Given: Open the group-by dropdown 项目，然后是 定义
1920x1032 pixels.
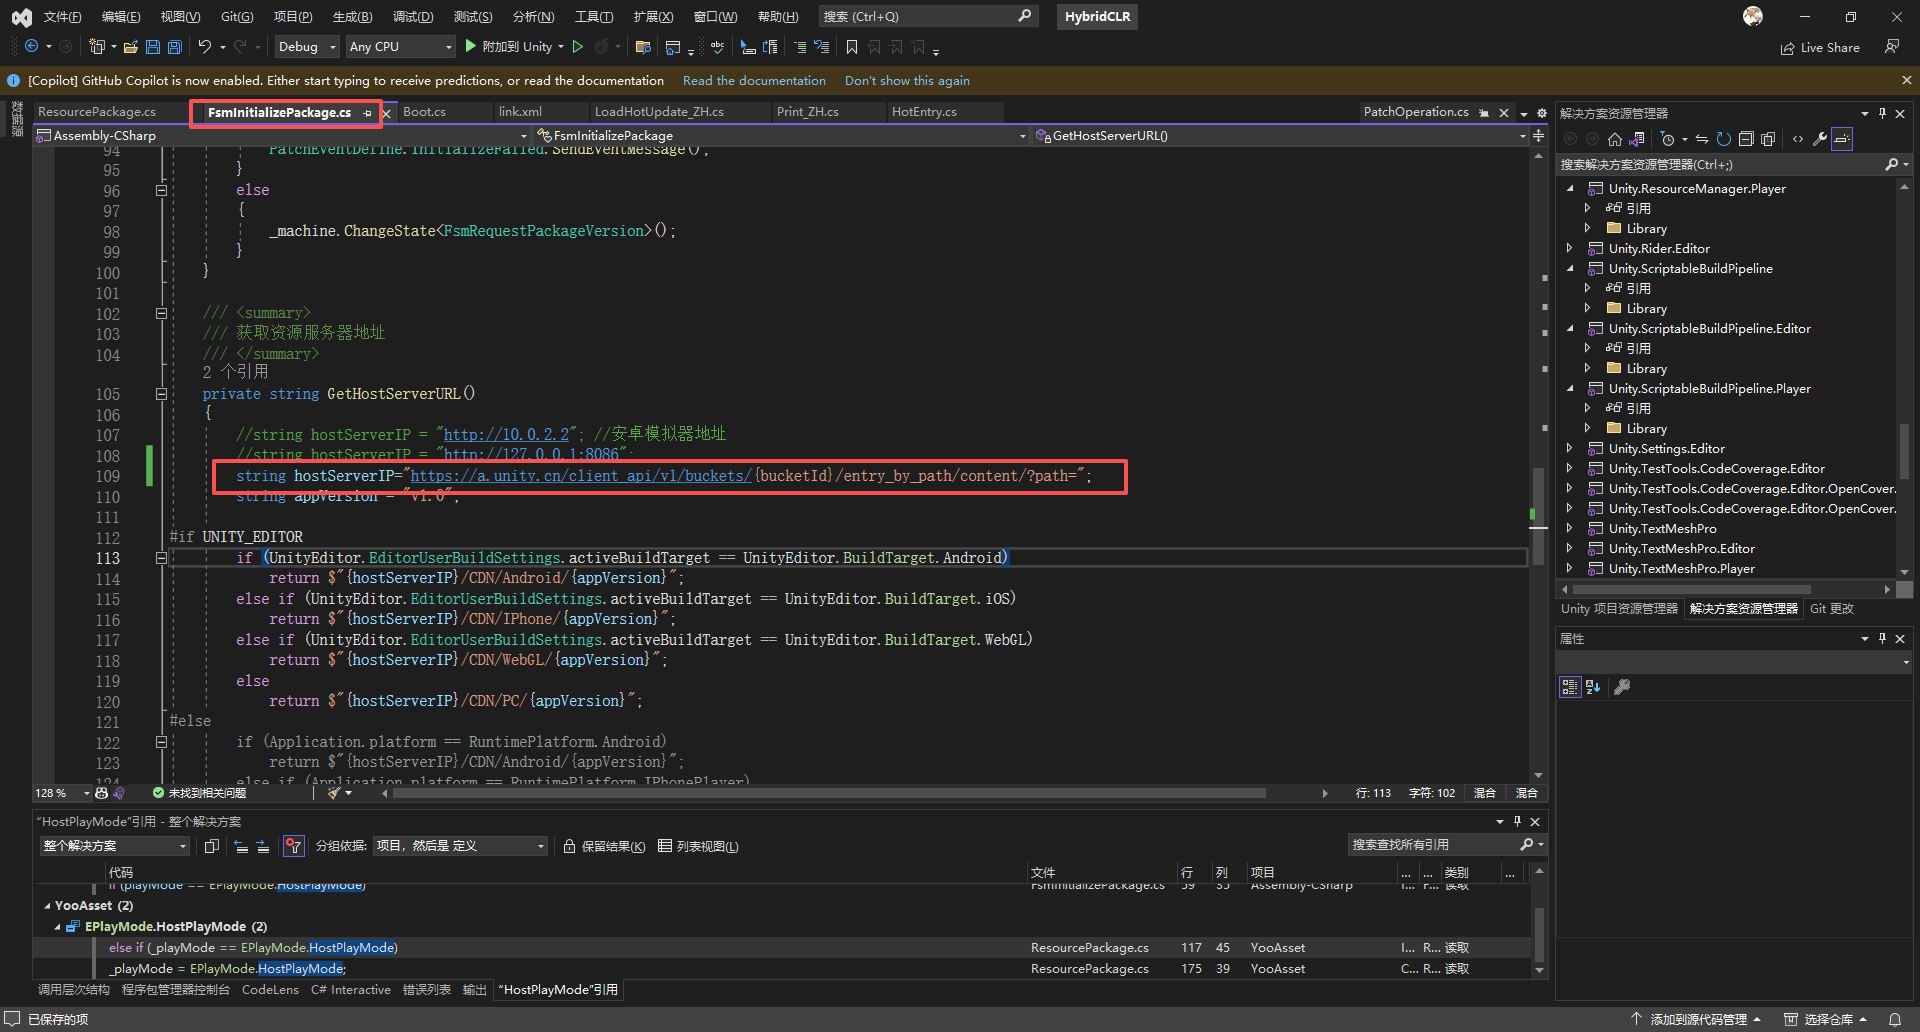Looking at the screenshot, I should tap(461, 846).
